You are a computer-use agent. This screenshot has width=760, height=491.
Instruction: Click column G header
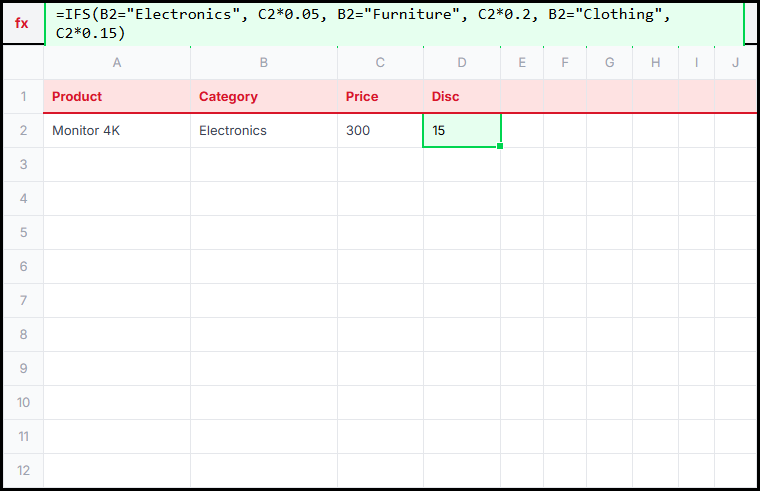tap(609, 63)
